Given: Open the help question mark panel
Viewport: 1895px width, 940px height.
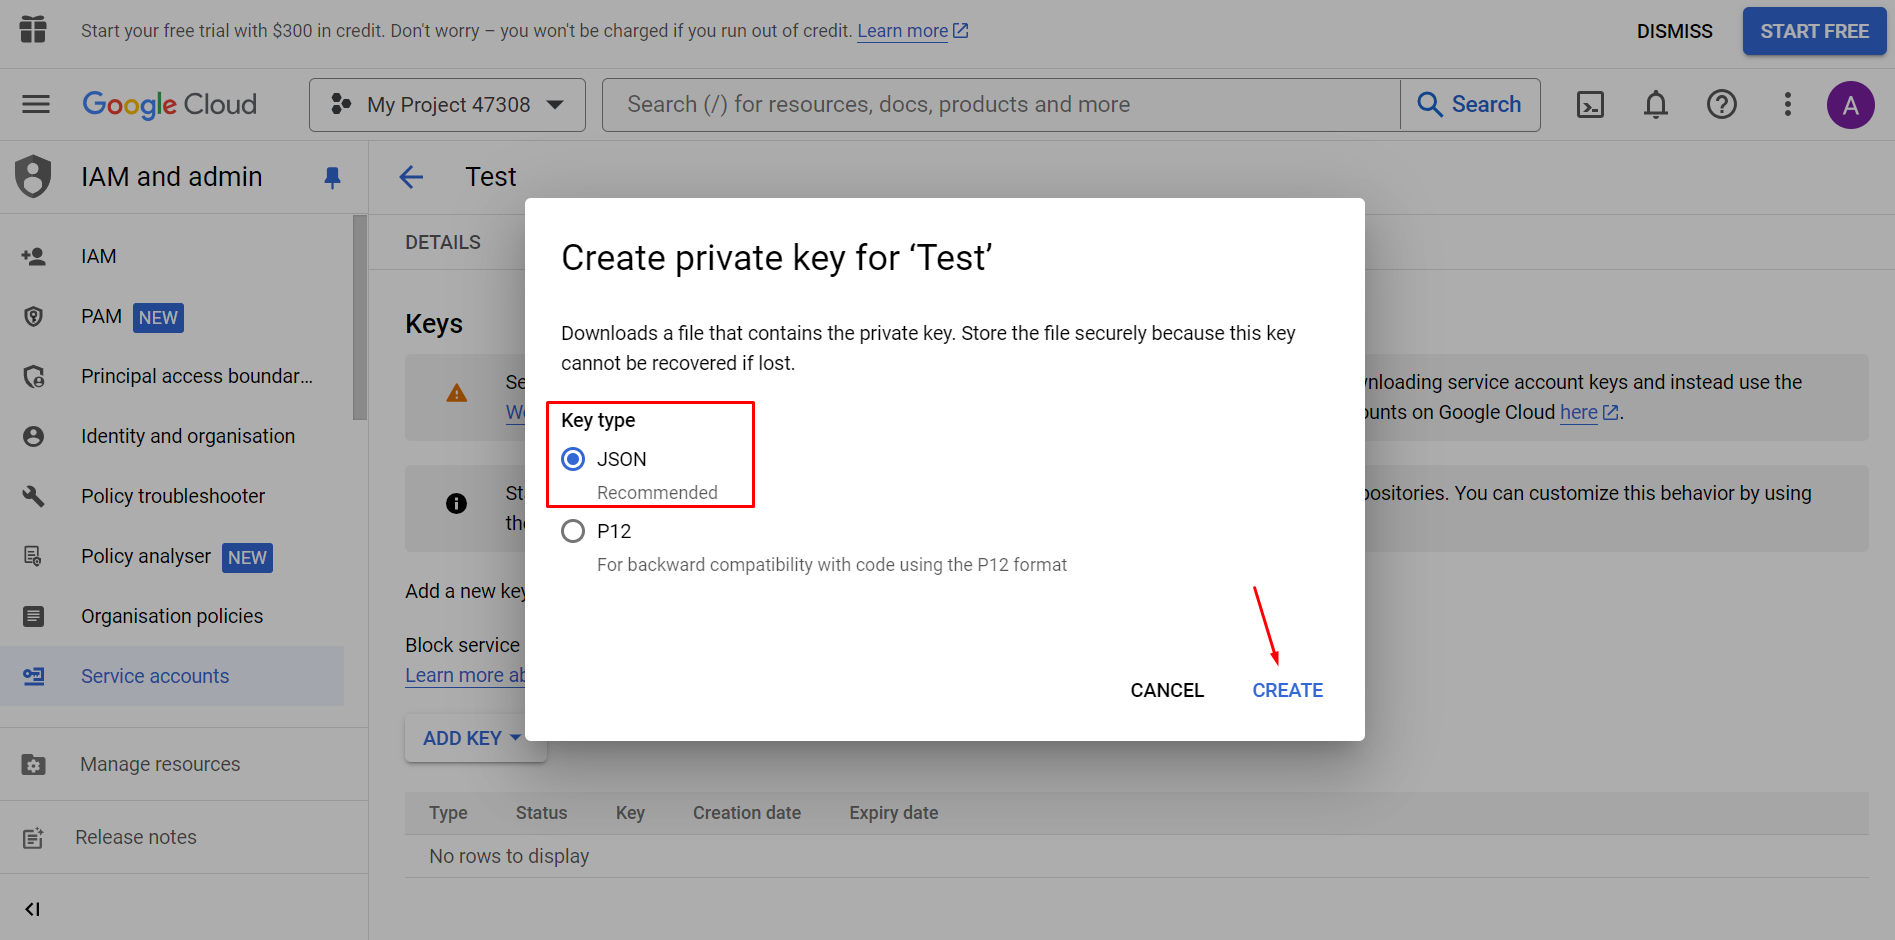Looking at the screenshot, I should coord(1721,104).
